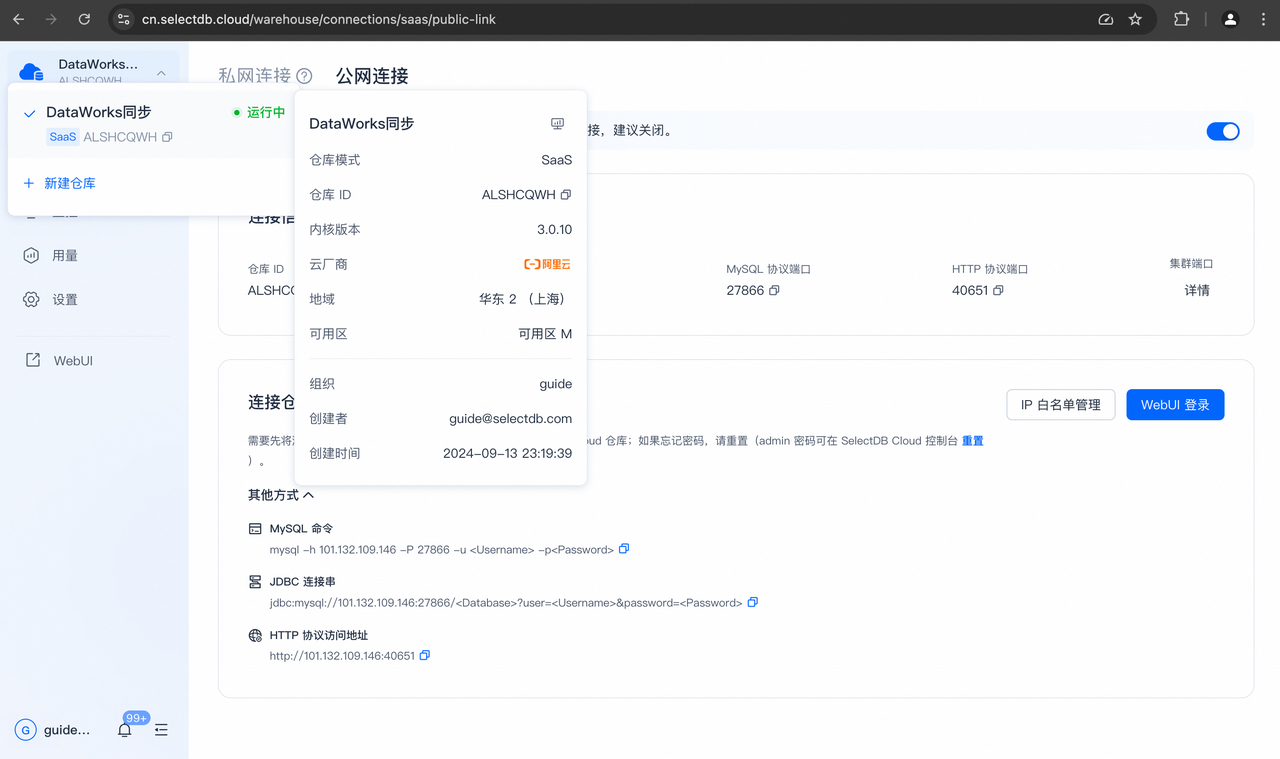Click help question icon beside 私网连接

pyautogui.click(x=304, y=76)
